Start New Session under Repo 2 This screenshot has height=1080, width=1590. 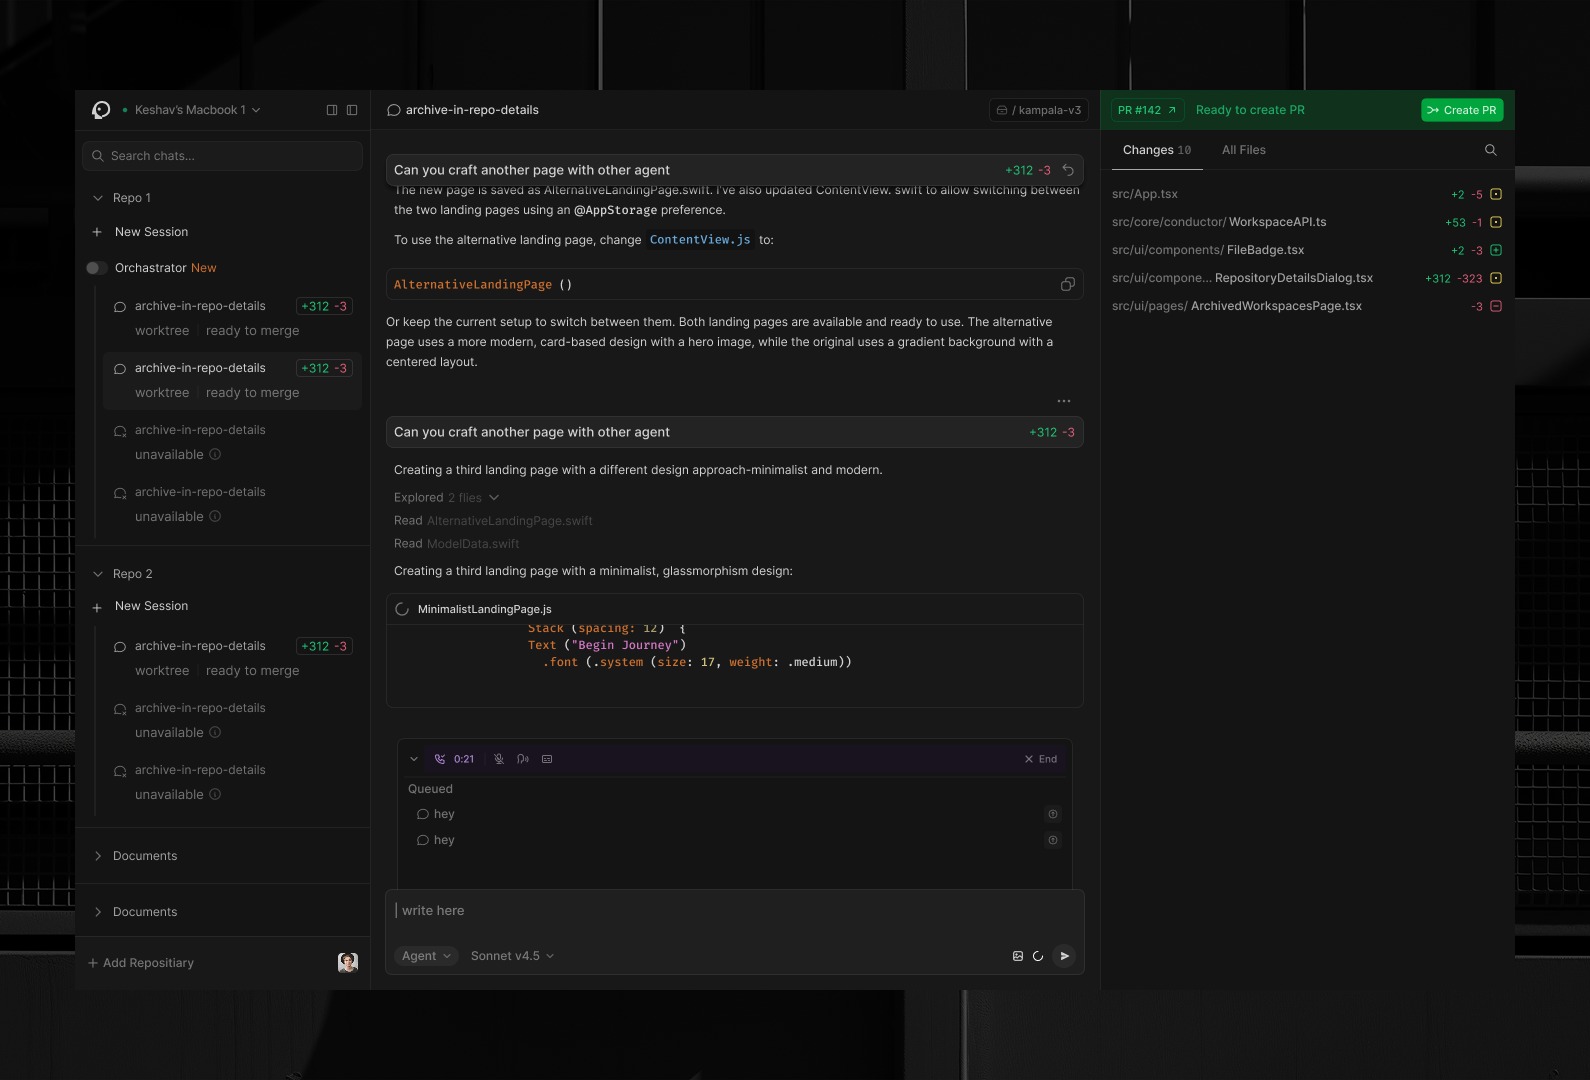tap(151, 606)
